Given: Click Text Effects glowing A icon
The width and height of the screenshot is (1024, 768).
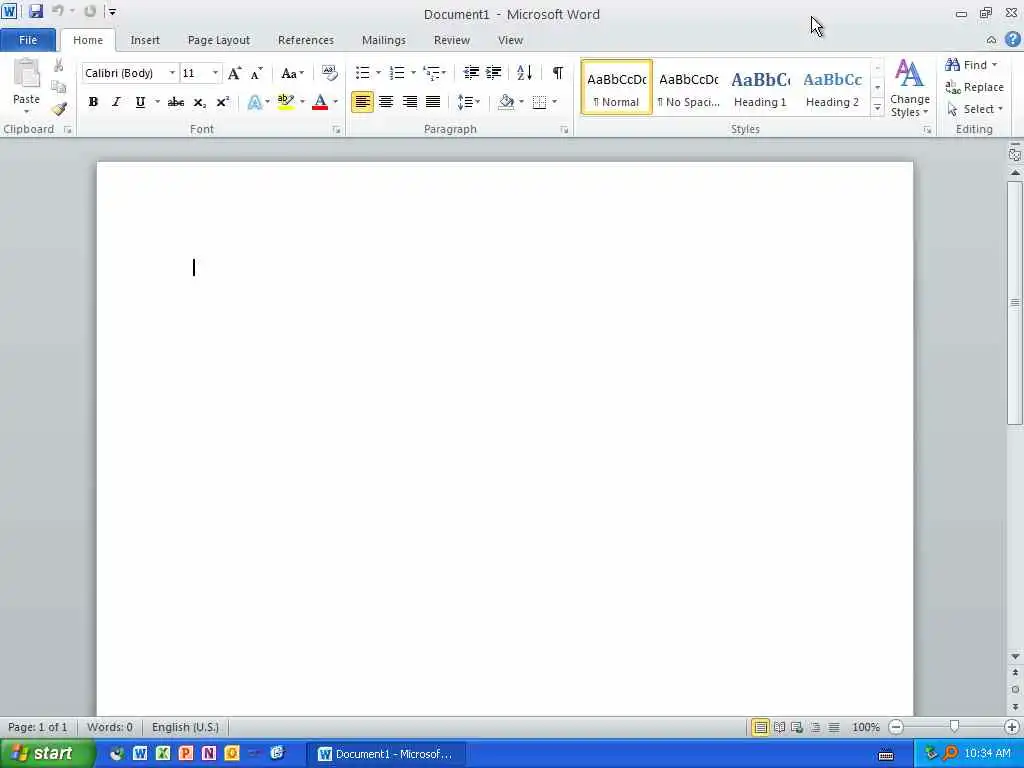Looking at the screenshot, I should (255, 102).
